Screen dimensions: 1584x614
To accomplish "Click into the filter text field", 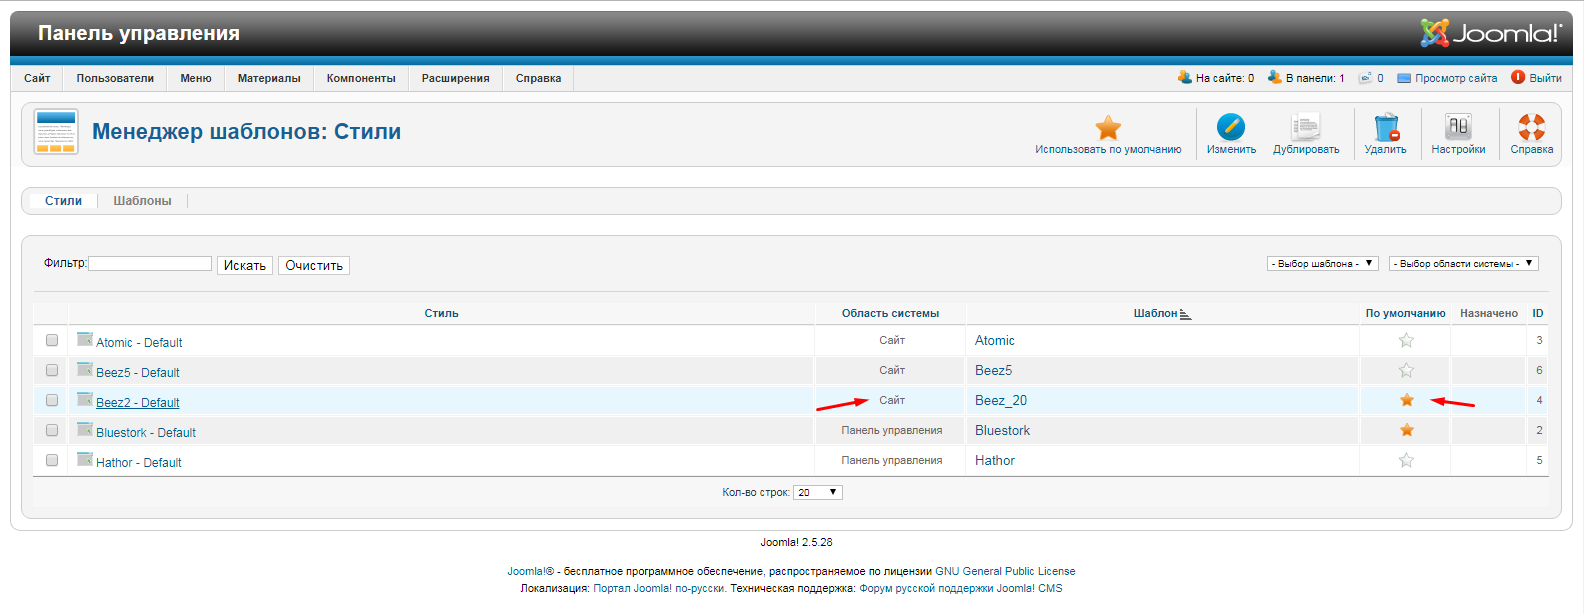I will 150,264.
